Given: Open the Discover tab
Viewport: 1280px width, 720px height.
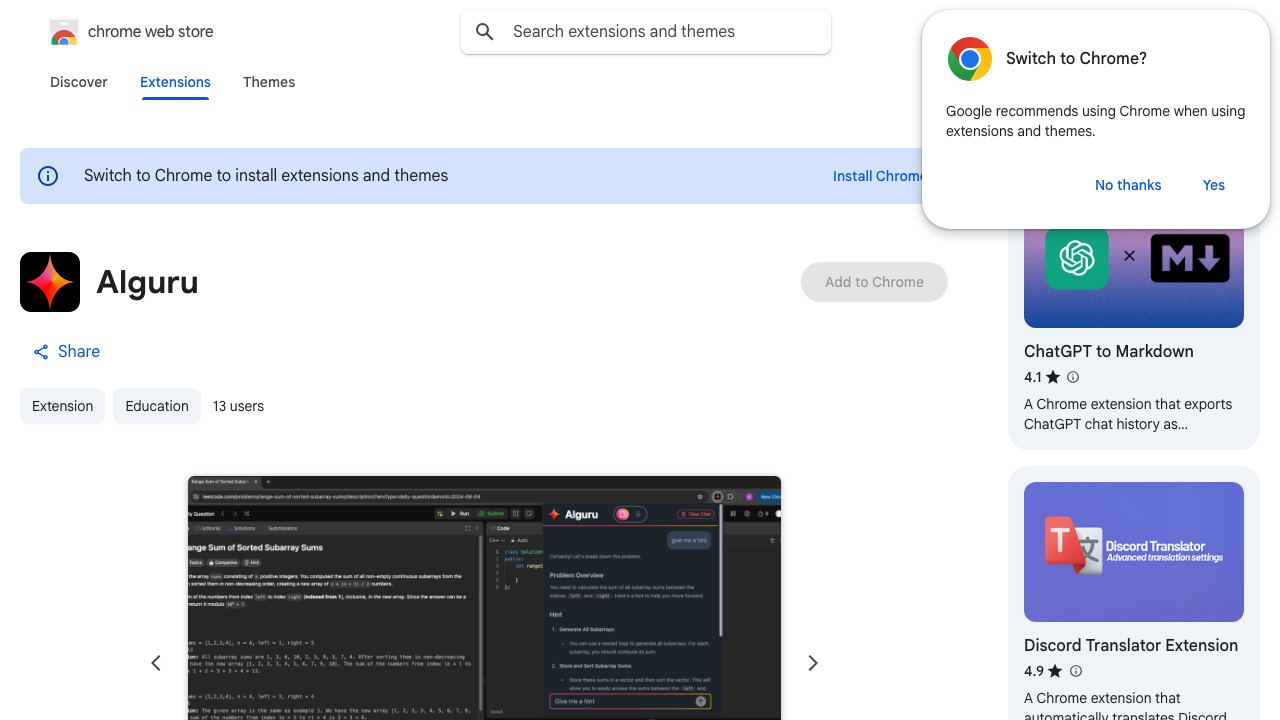Looking at the screenshot, I should click(79, 82).
